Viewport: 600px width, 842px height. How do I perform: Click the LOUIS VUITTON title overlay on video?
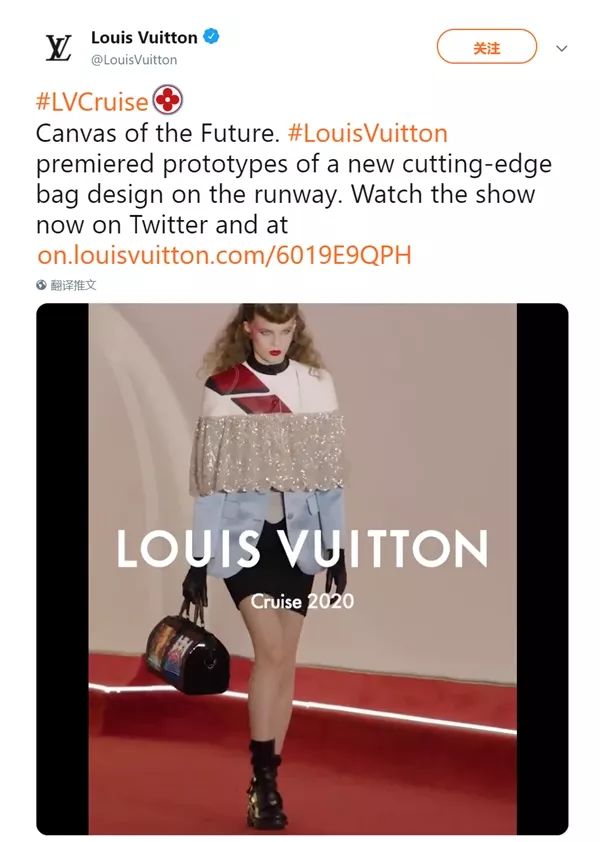[302, 548]
